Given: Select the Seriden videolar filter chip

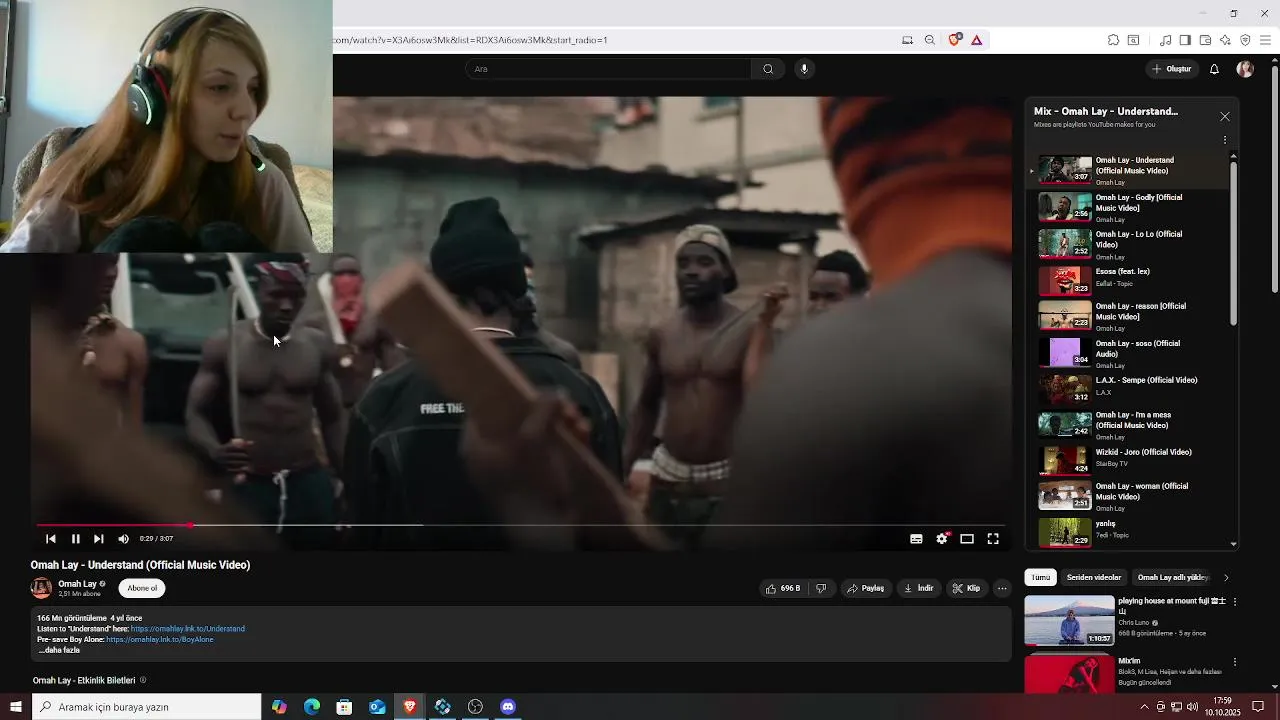Looking at the screenshot, I should (x=1094, y=577).
